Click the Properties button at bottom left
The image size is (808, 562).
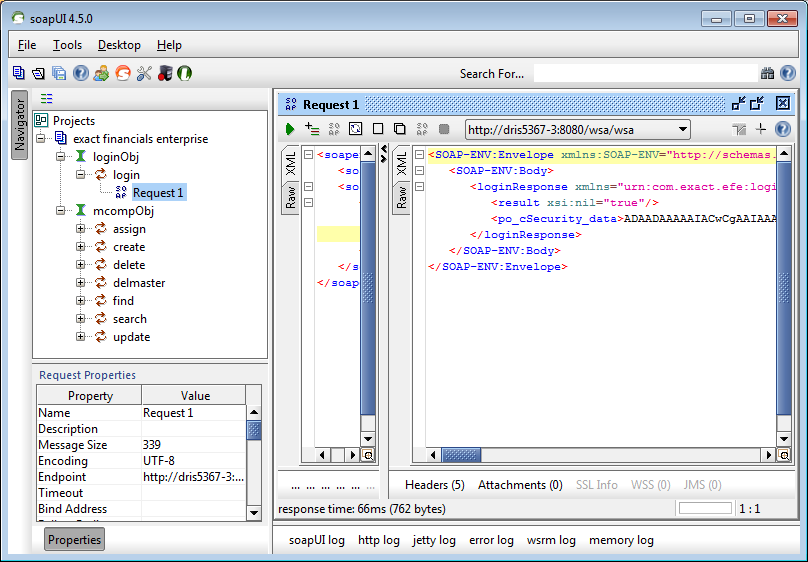click(74, 539)
